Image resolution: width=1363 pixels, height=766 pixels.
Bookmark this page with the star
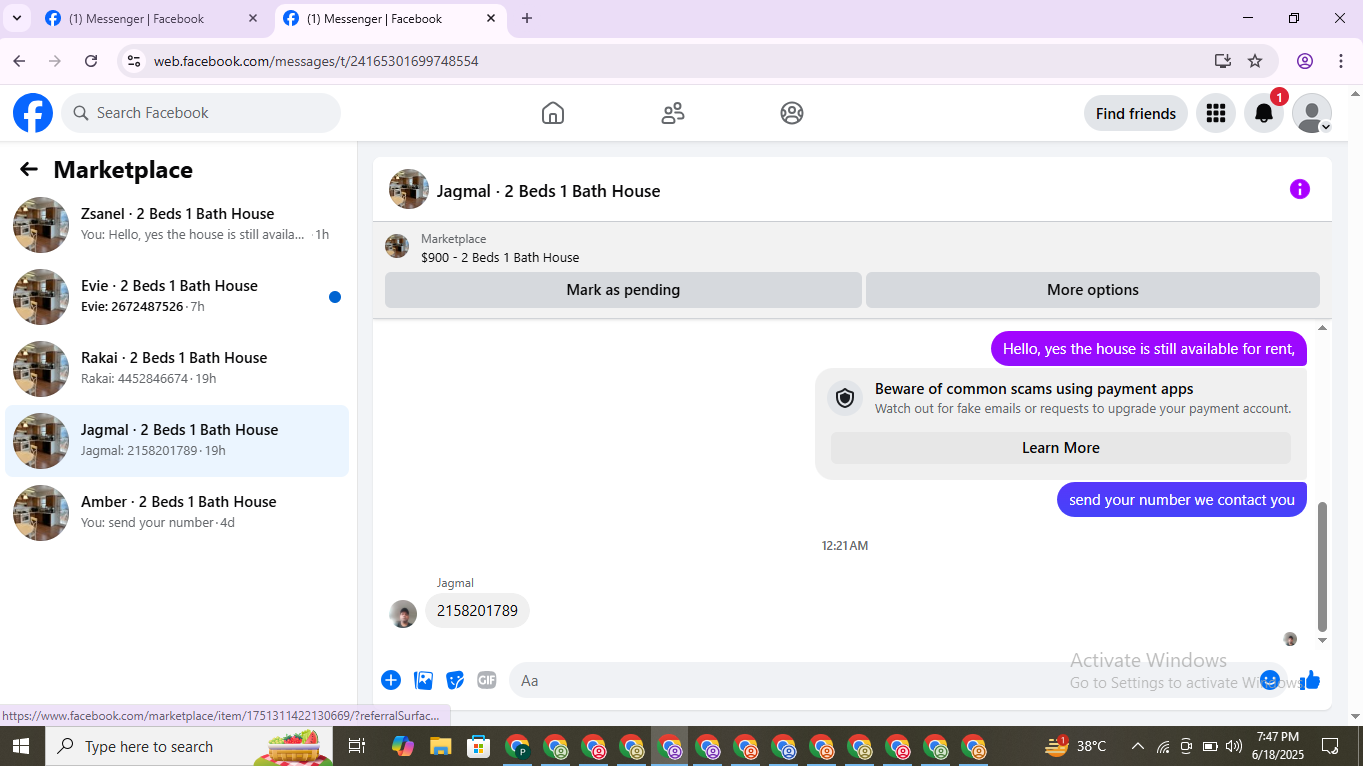point(1255,61)
